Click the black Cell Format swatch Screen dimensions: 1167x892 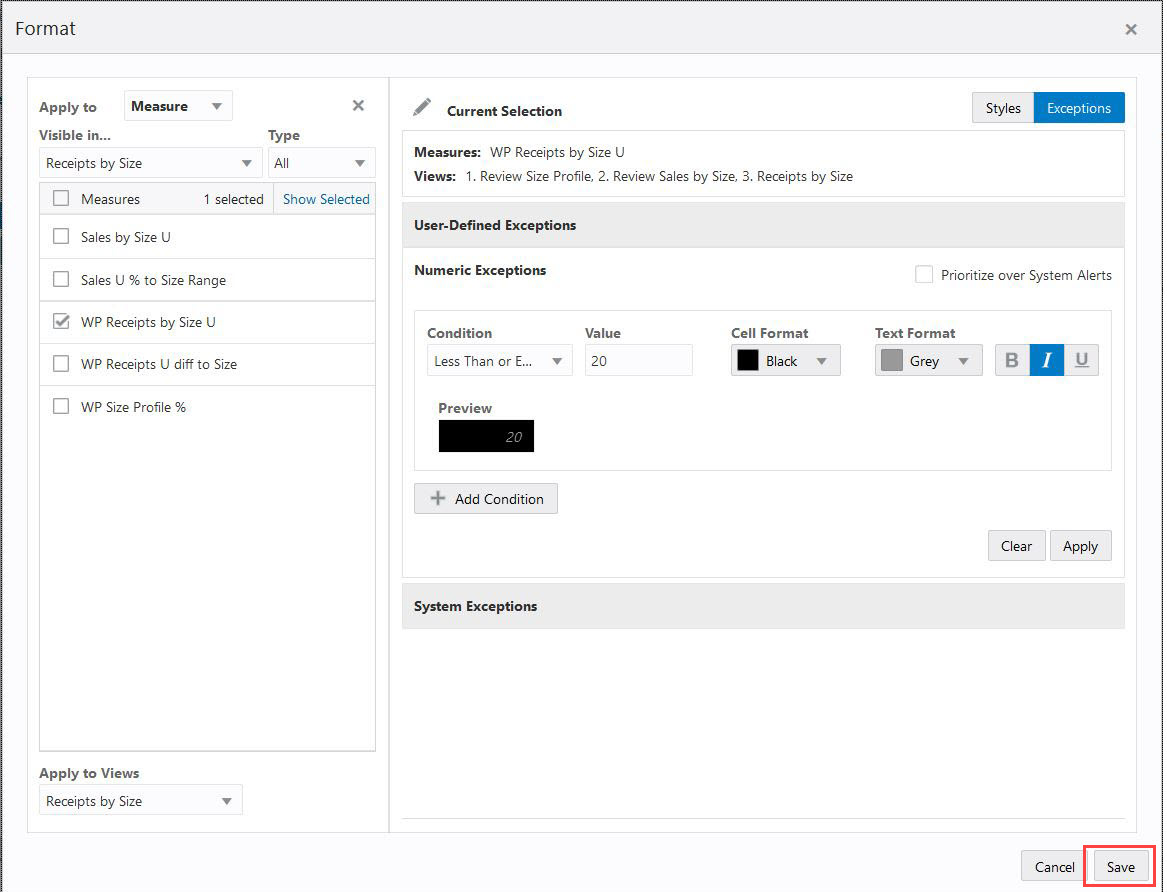[x=747, y=360]
